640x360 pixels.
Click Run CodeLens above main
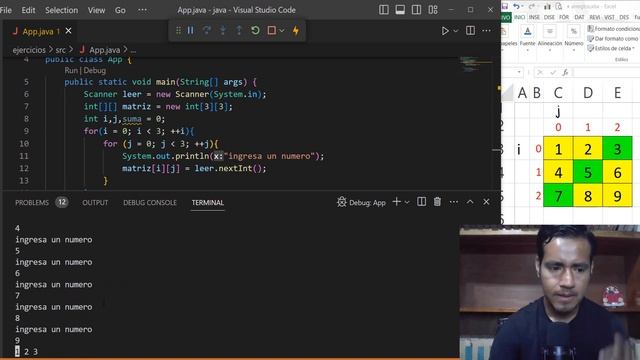(71, 70)
